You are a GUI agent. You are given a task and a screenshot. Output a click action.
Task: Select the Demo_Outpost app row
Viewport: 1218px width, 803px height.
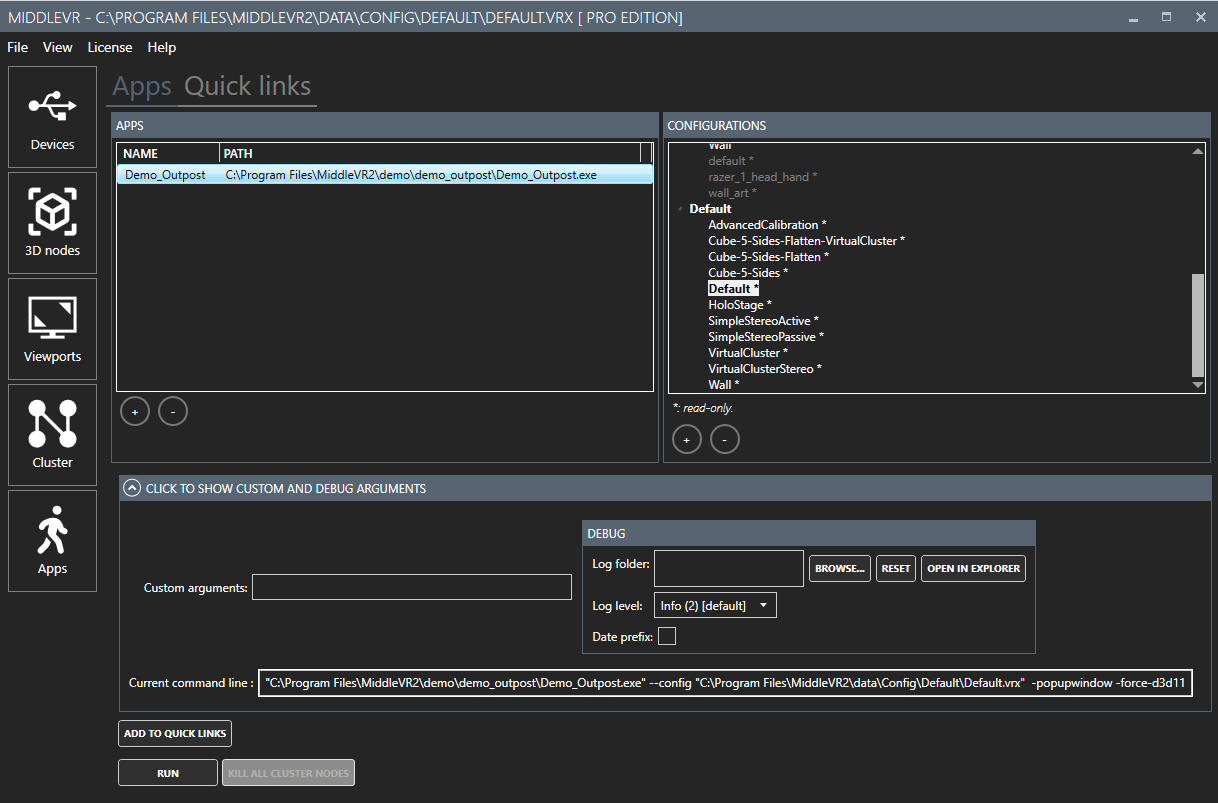click(385, 174)
